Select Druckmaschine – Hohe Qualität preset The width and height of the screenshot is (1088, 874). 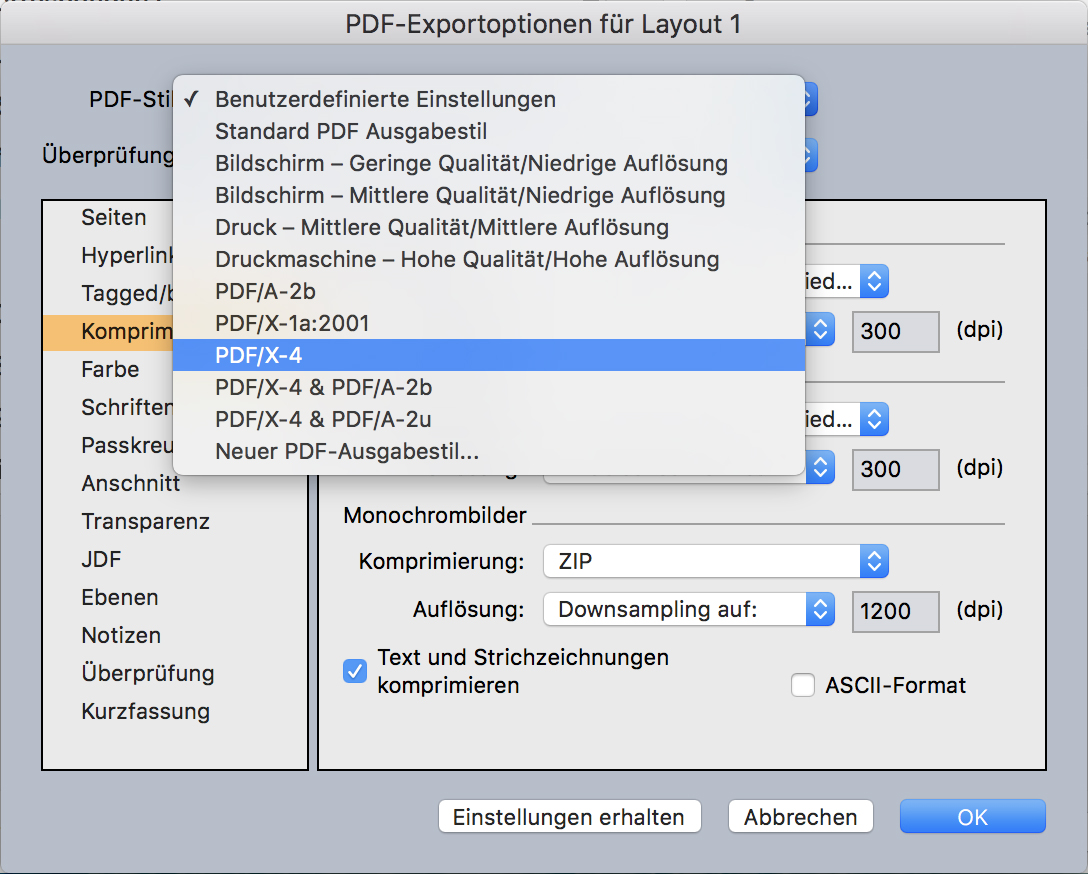point(488,259)
